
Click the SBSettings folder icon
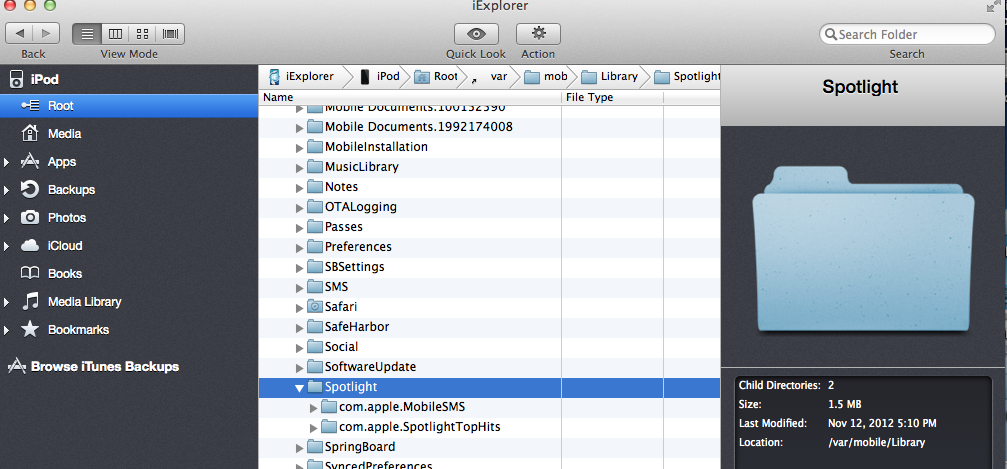[314, 267]
